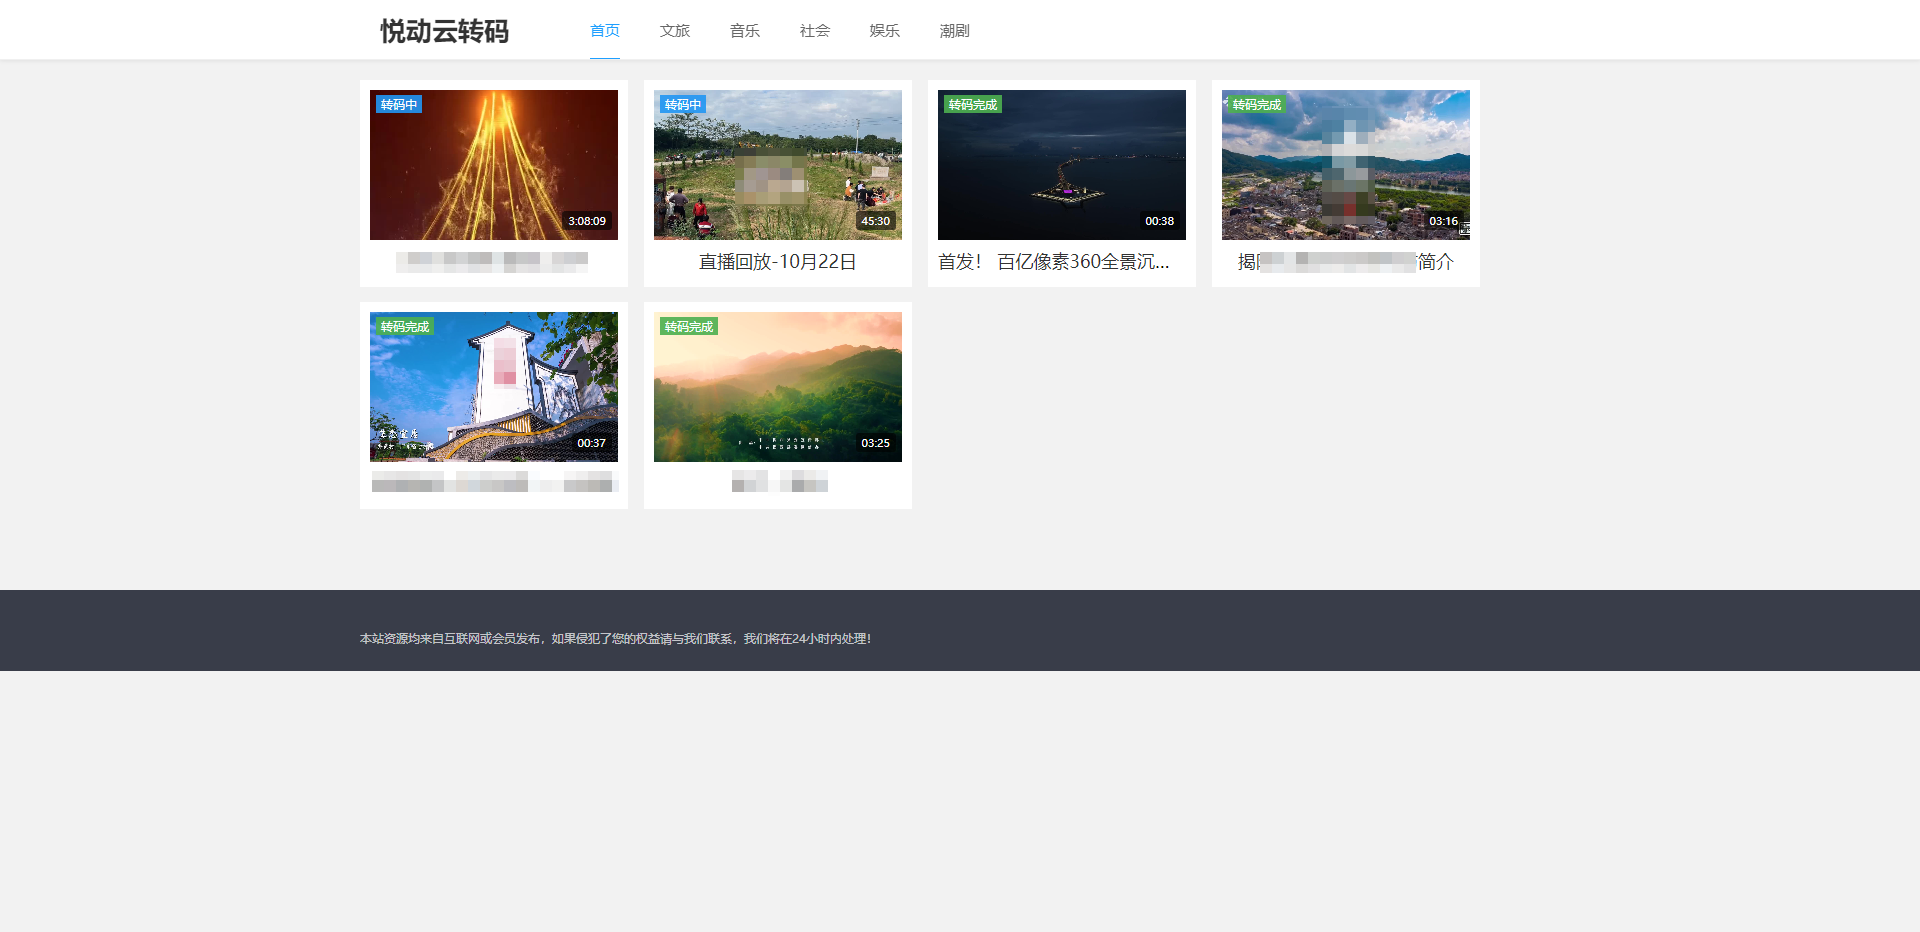Open the 音乐 category tab
This screenshot has width=1920, height=932.
pos(744,31)
